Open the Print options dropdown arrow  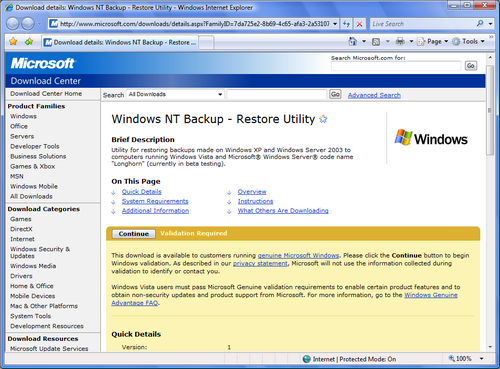411,41
